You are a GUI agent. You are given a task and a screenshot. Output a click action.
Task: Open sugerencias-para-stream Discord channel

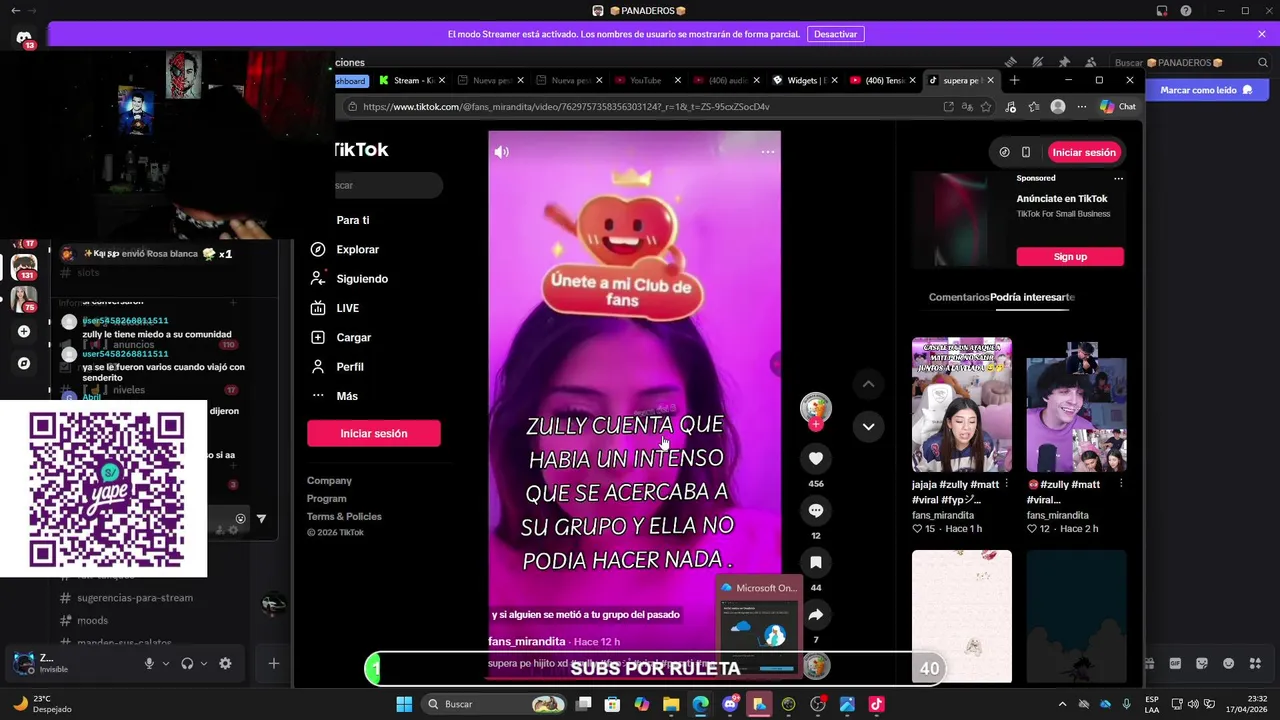[x=125, y=598]
